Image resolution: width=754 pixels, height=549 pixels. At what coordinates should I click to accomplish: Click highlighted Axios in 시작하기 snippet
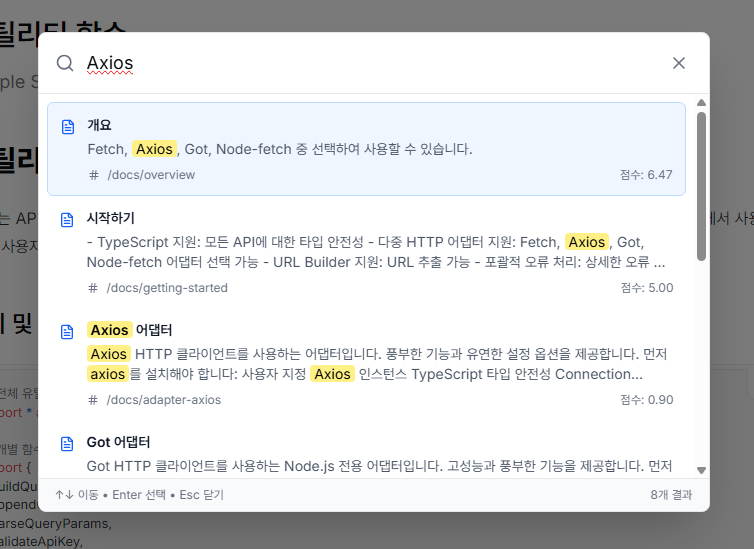587,242
